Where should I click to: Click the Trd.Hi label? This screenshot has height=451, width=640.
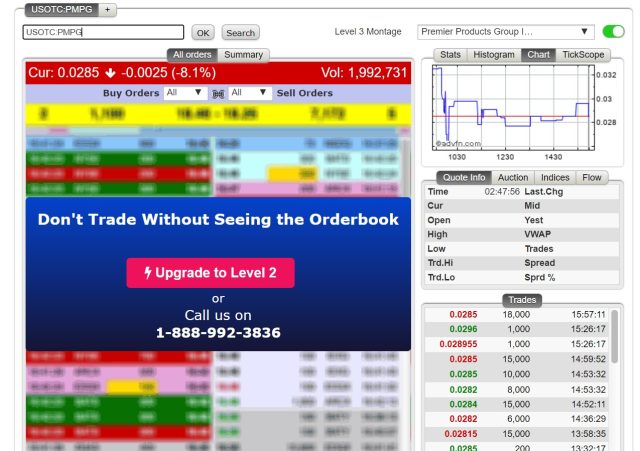click(x=440, y=263)
